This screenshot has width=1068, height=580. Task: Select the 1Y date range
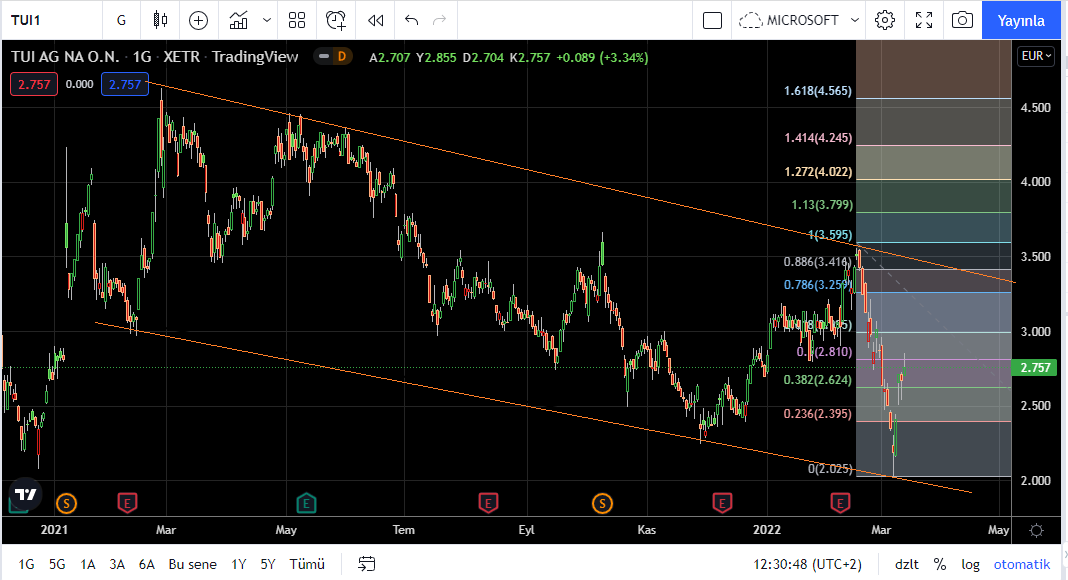pos(238,564)
